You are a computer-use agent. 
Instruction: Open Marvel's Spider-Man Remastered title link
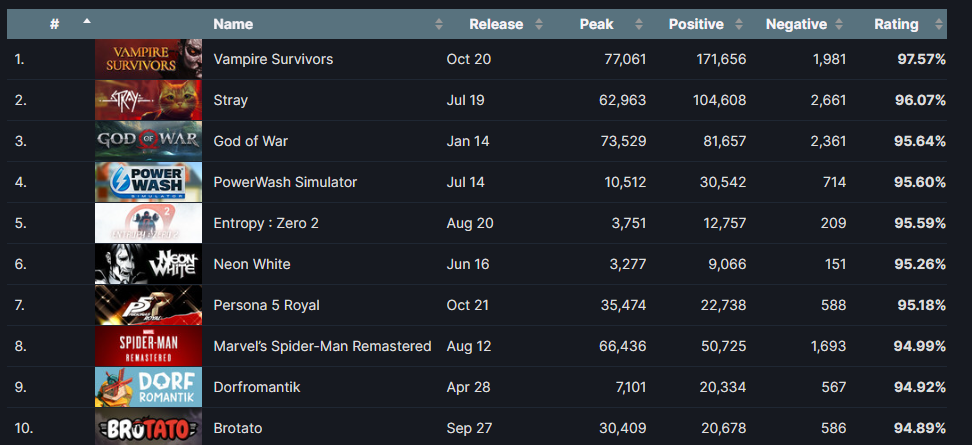click(322, 346)
